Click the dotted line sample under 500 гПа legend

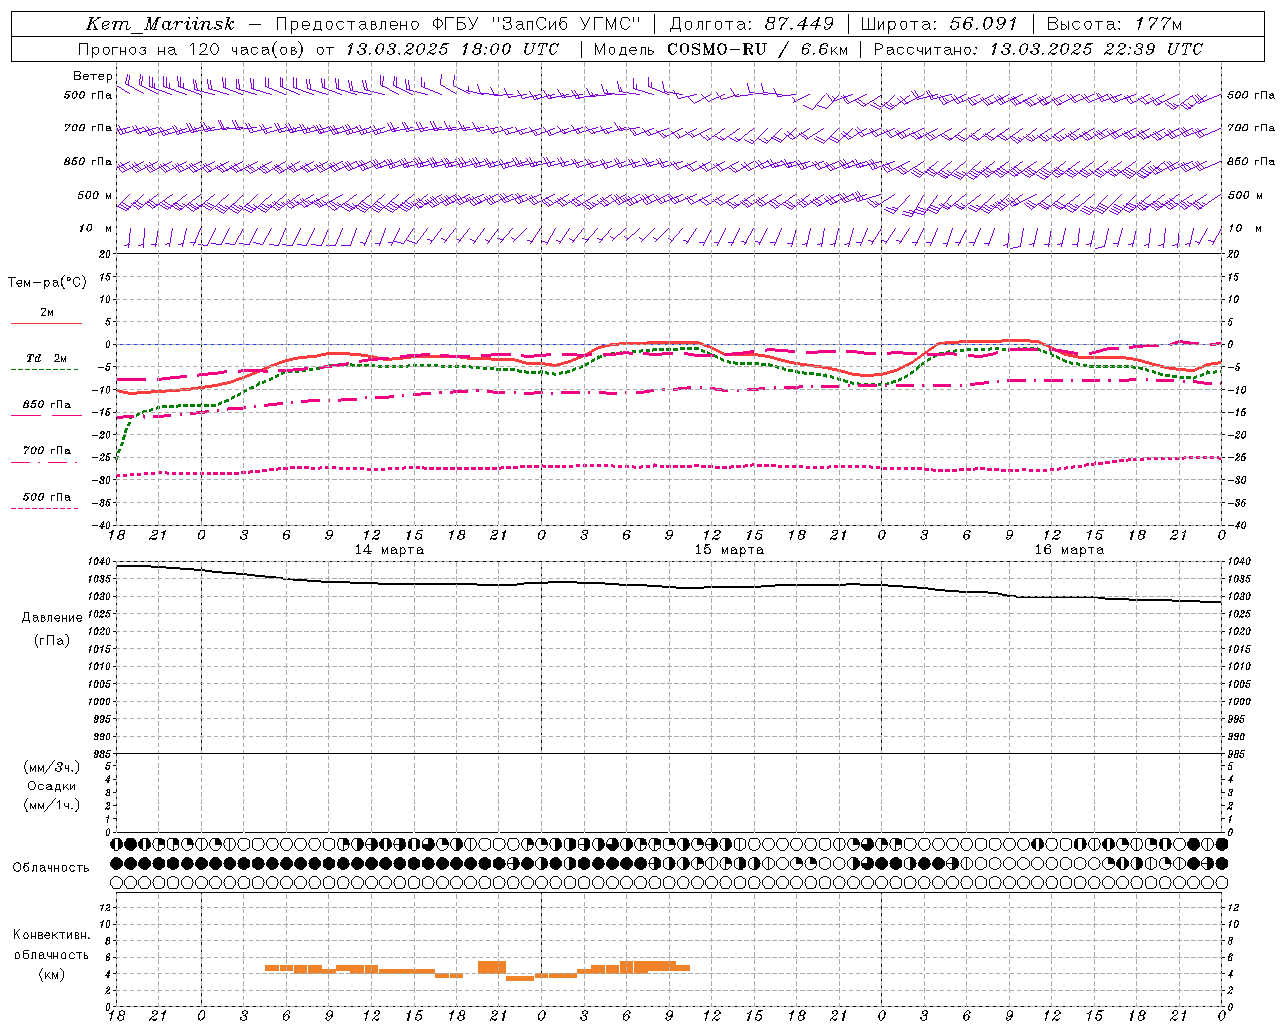click(44, 508)
